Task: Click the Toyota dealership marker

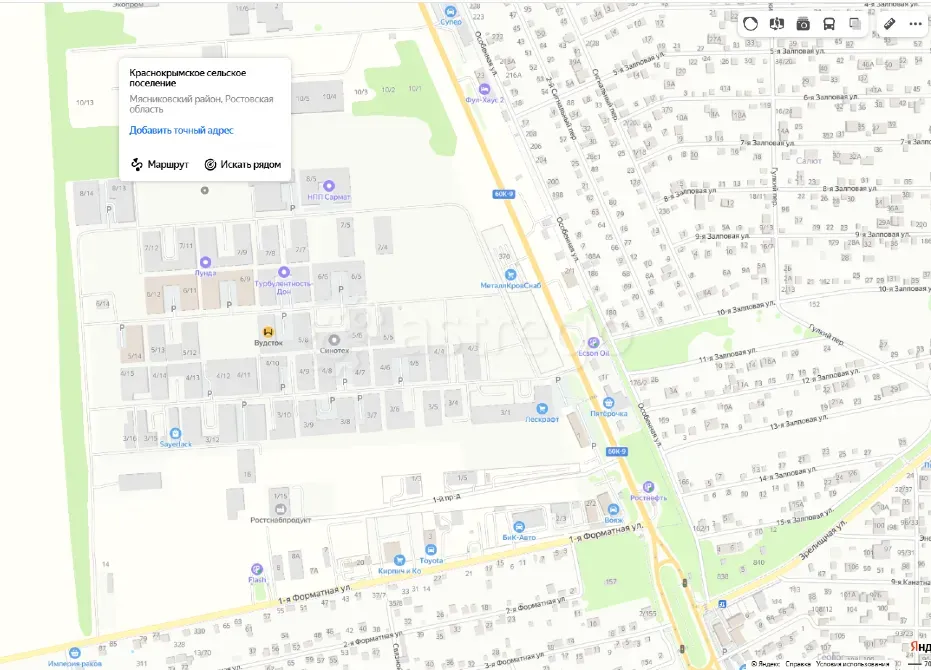Action: [430, 549]
